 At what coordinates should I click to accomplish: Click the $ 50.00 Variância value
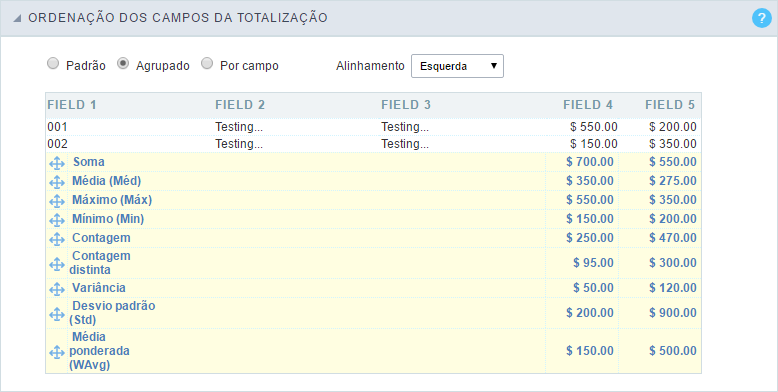point(593,288)
